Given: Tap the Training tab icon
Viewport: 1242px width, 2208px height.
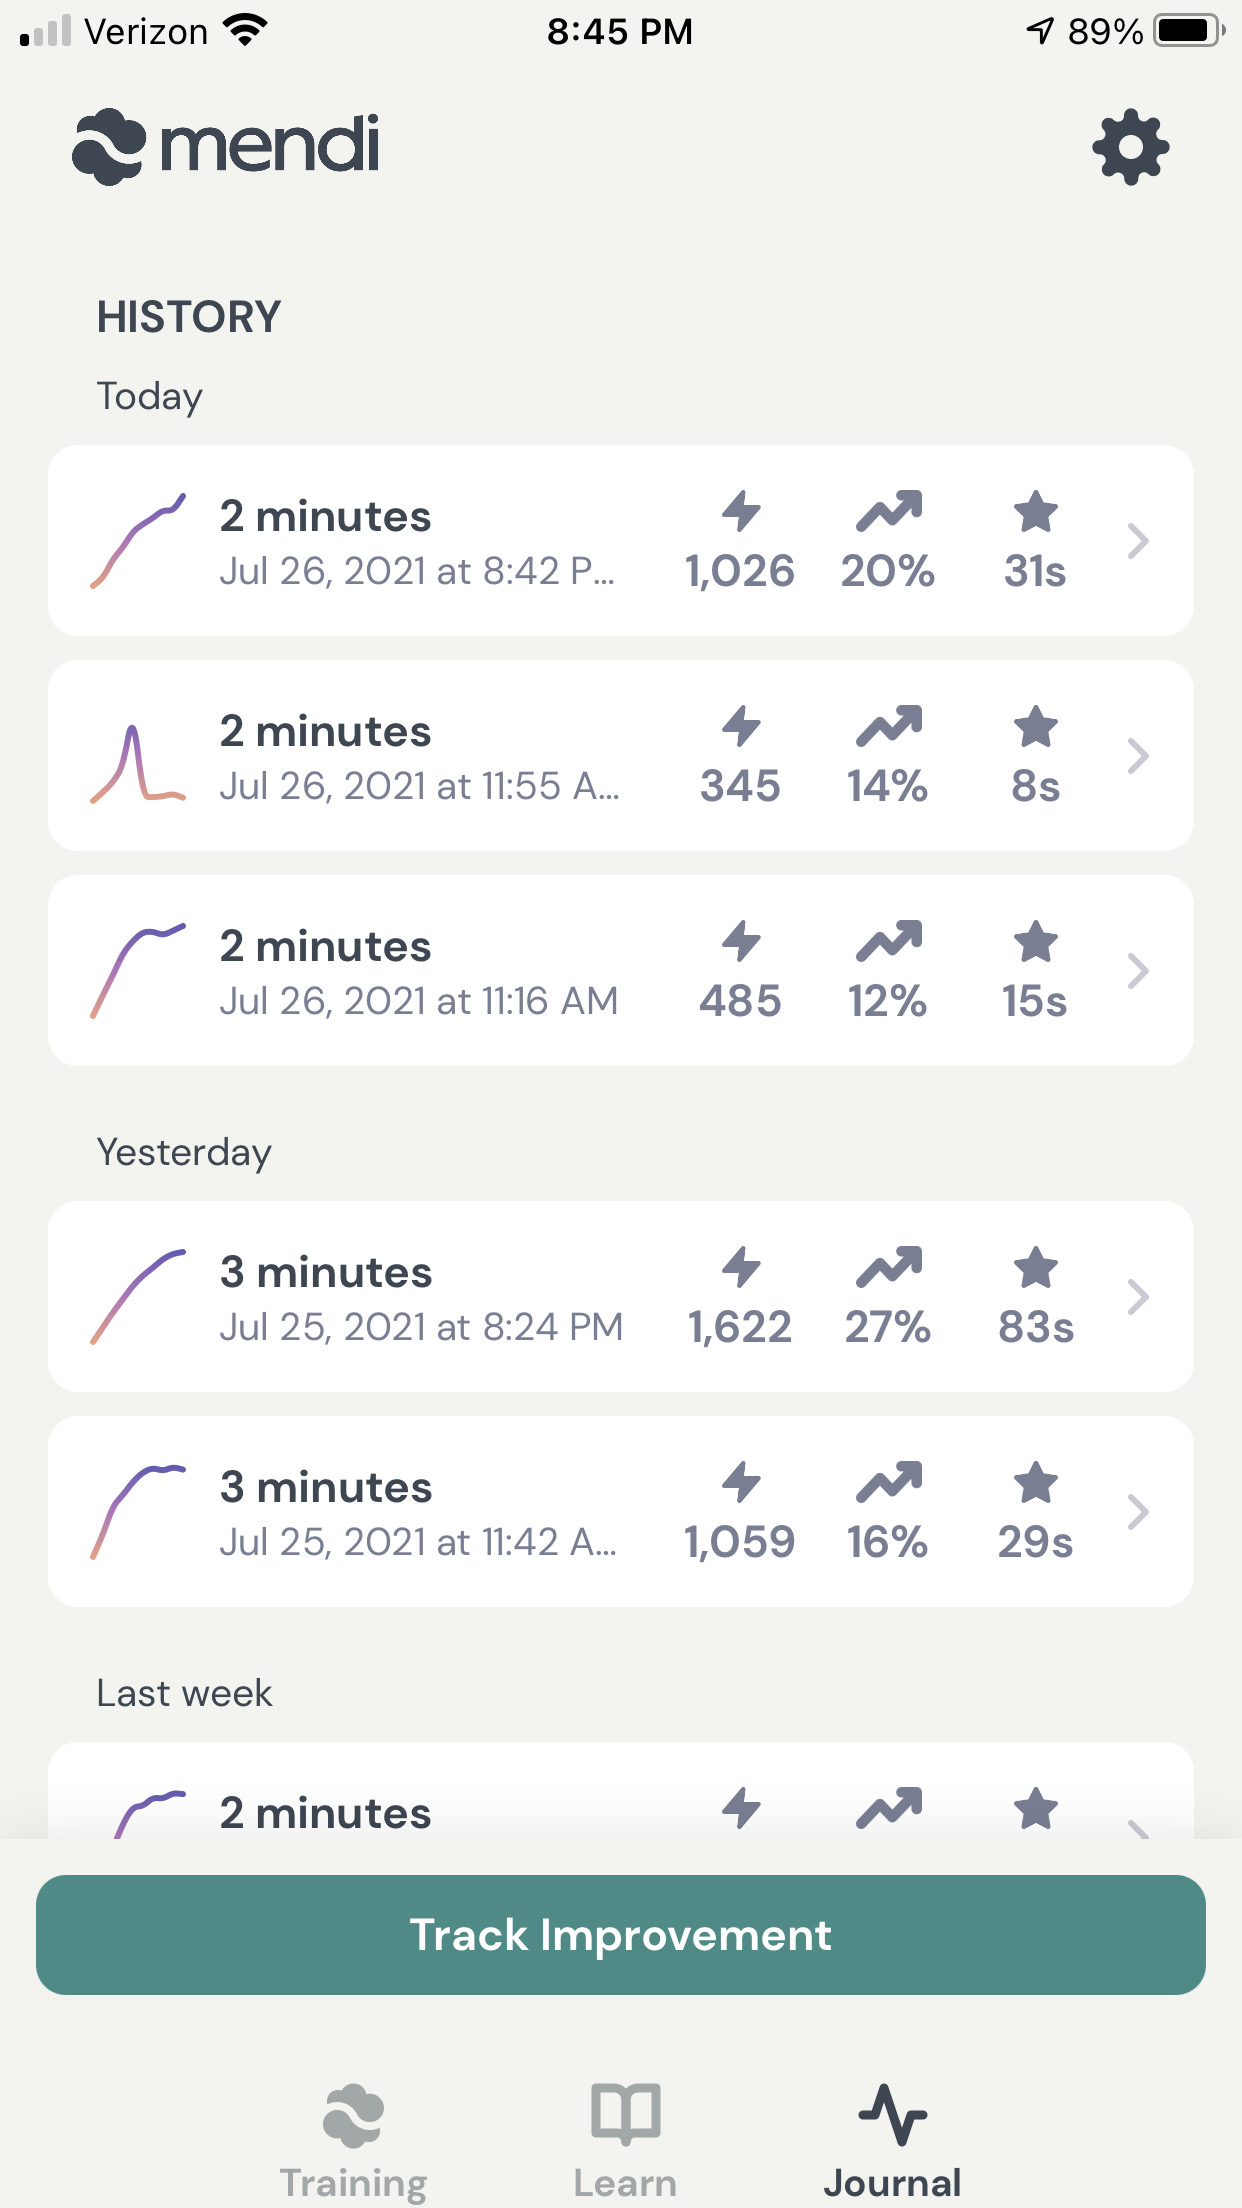Looking at the screenshot, I should 353,2114.
